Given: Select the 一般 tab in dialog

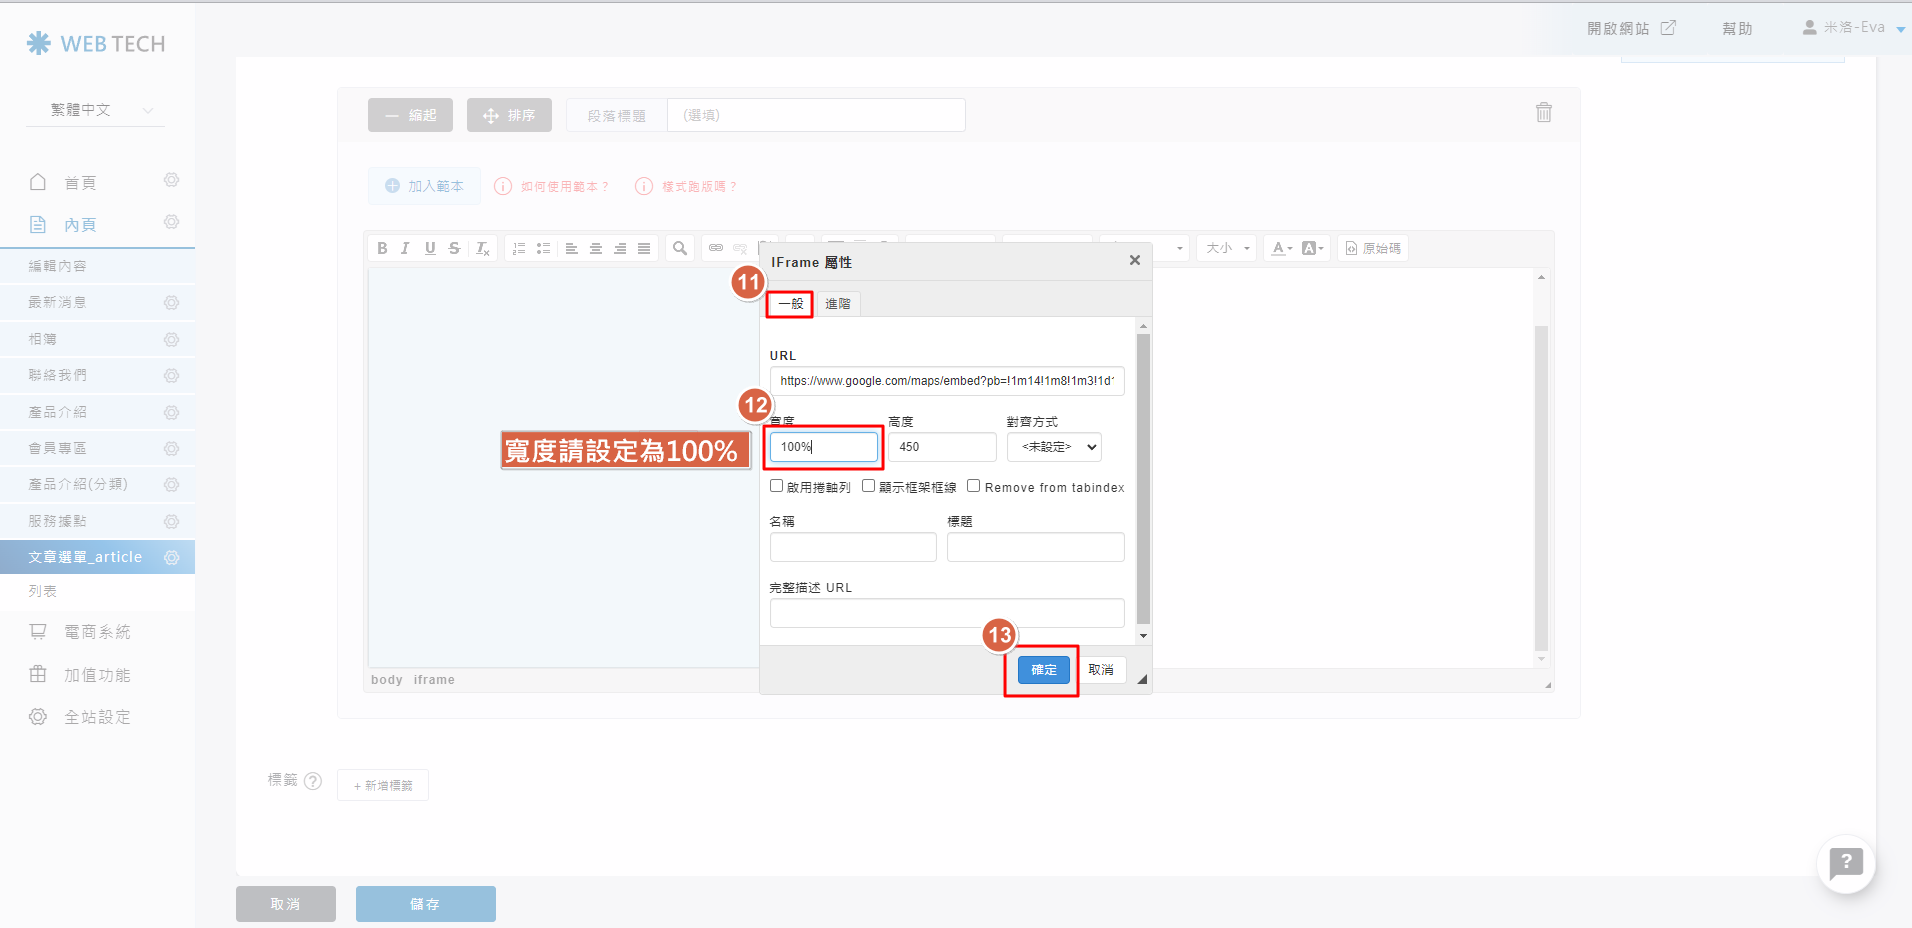Looking at the screenshot, I should [790, 304].
